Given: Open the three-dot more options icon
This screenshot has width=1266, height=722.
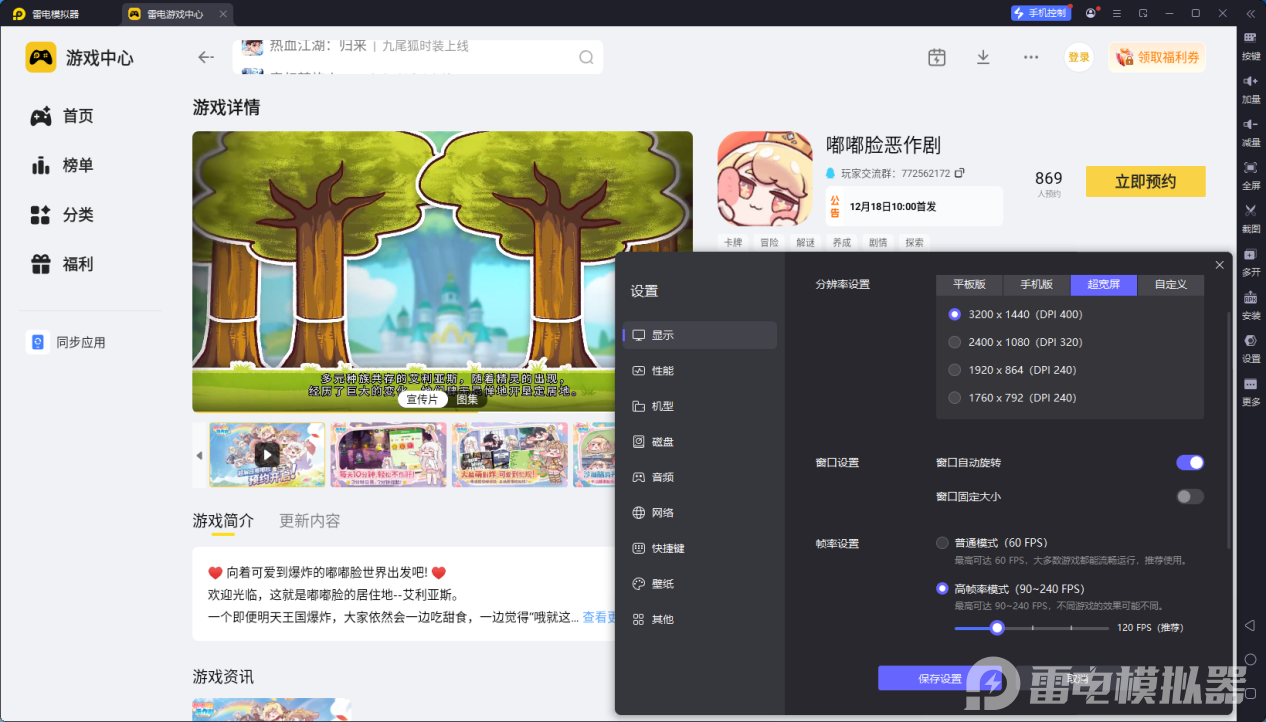Looking at the screenshot, I should point(1031,57).
